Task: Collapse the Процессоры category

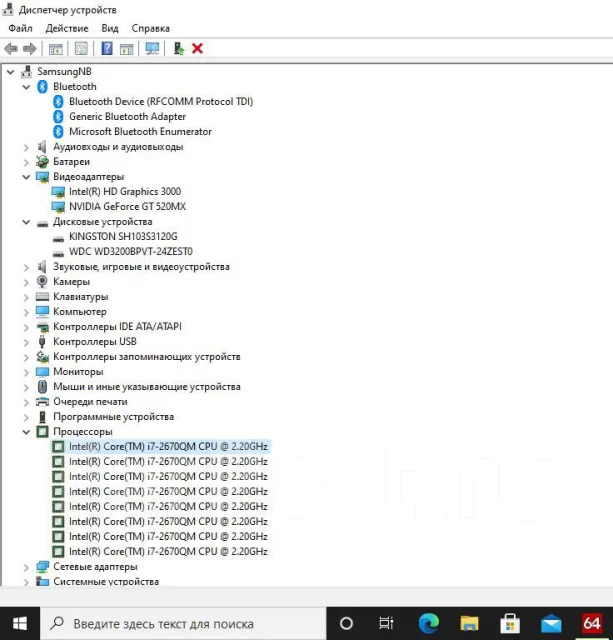Action: tap(27, 432)
